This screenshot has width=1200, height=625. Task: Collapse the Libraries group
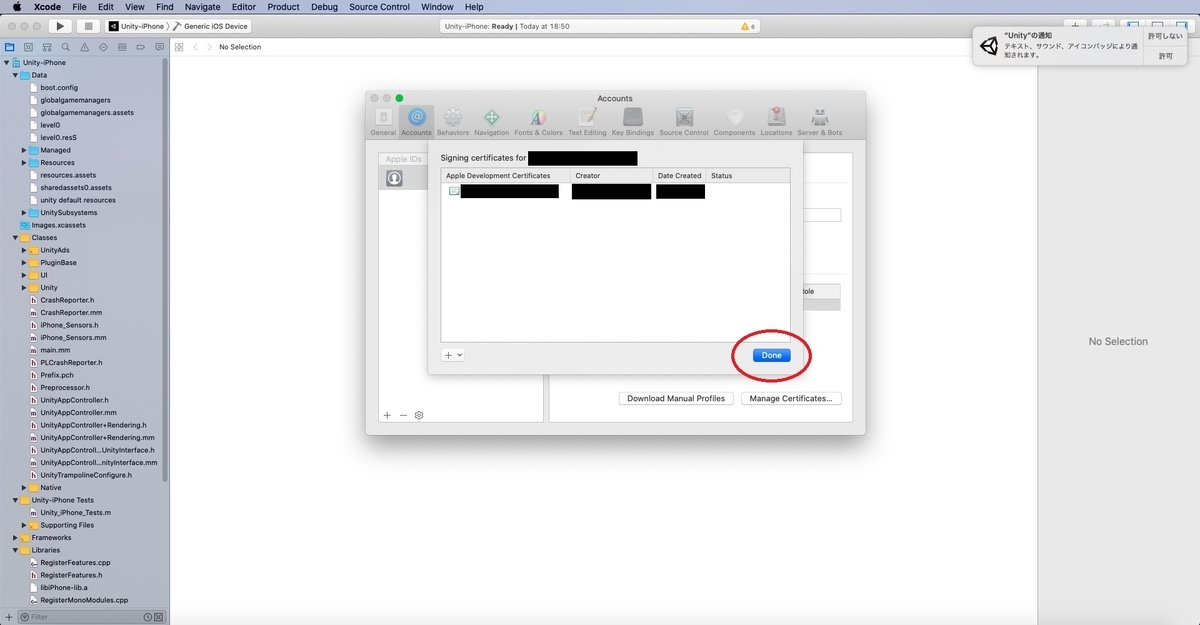[16, 550]
